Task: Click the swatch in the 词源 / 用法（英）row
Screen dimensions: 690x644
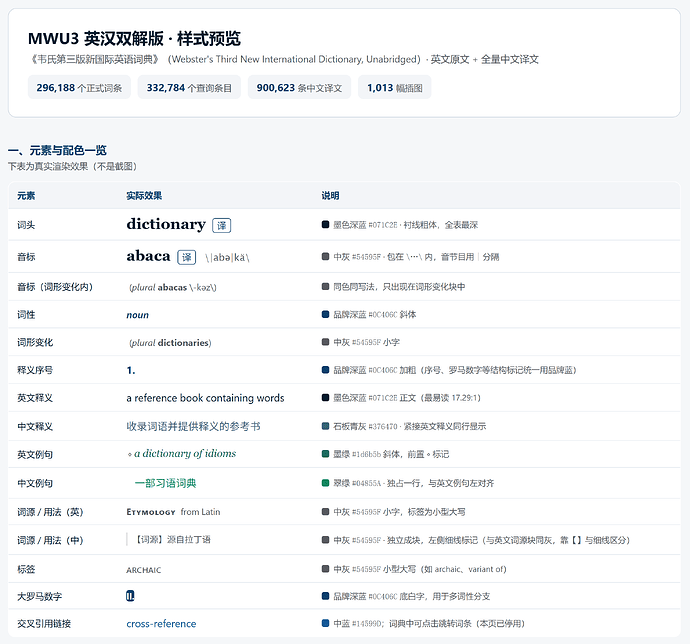Action: [x=326, y=512]
